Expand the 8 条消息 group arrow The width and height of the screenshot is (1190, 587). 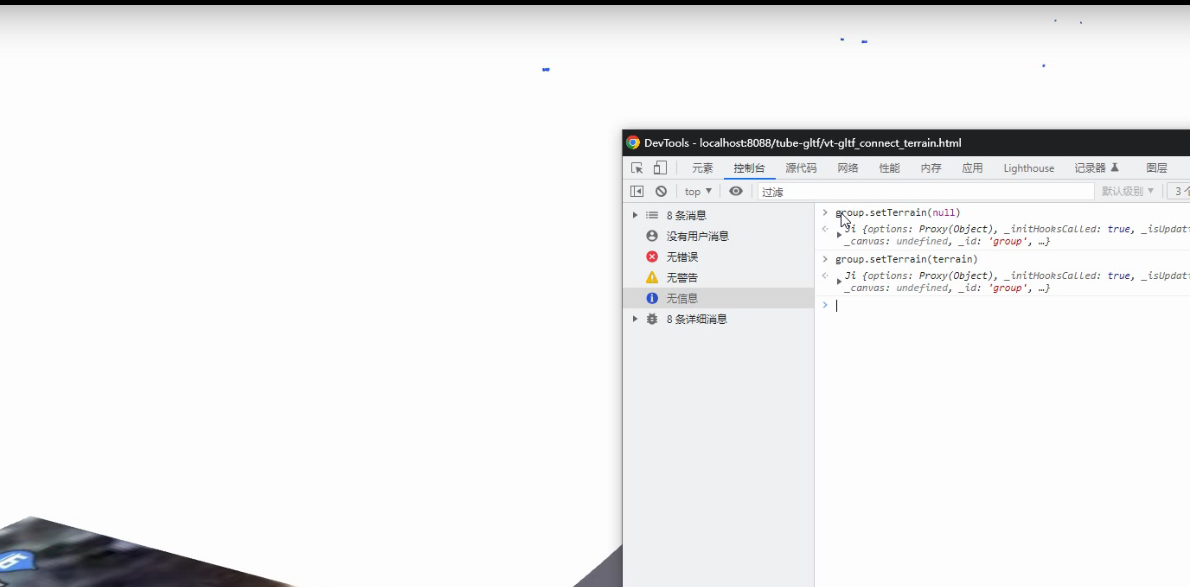[635, 214]
